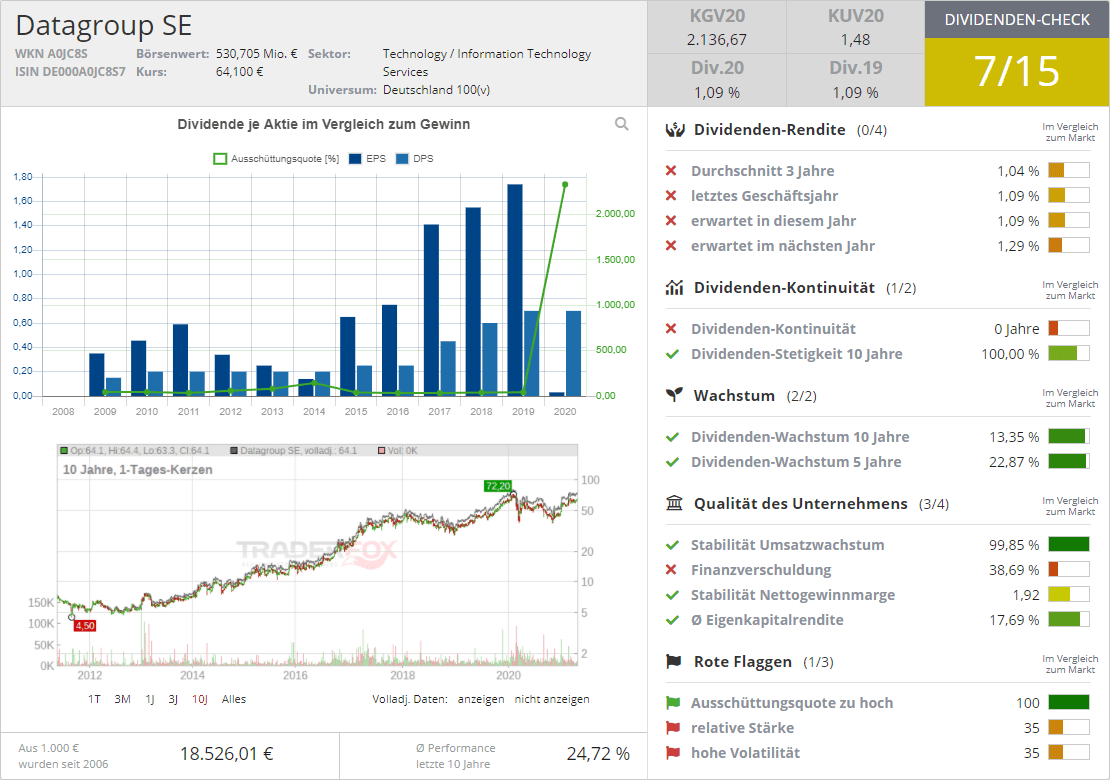Toggle the Op/Hi/Lo/Cl candle series legend
Viewport: 1110px width, 780px height.
(x=135, y=450)
